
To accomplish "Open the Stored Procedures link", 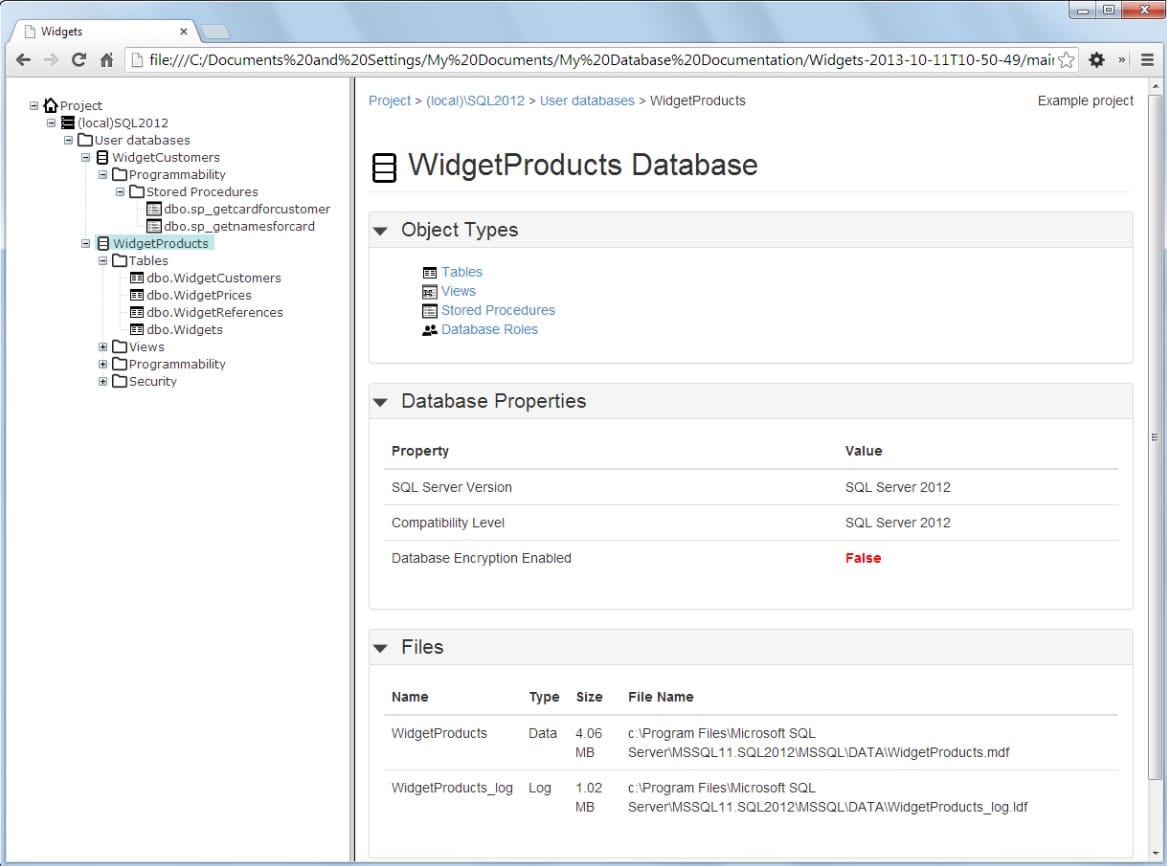I will (x=498, y=310).
